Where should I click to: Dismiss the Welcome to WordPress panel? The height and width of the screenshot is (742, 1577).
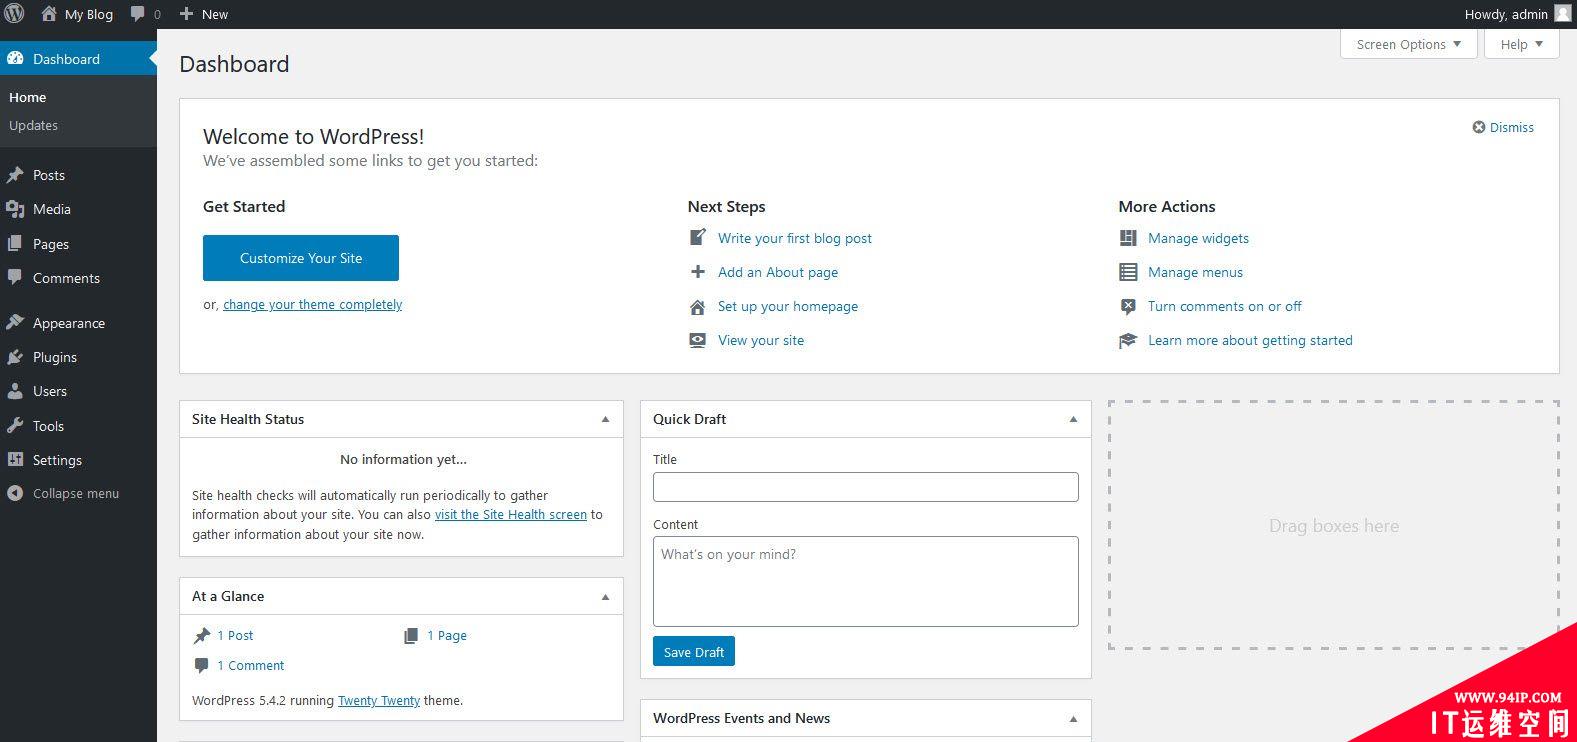(x=1503, y=127)
